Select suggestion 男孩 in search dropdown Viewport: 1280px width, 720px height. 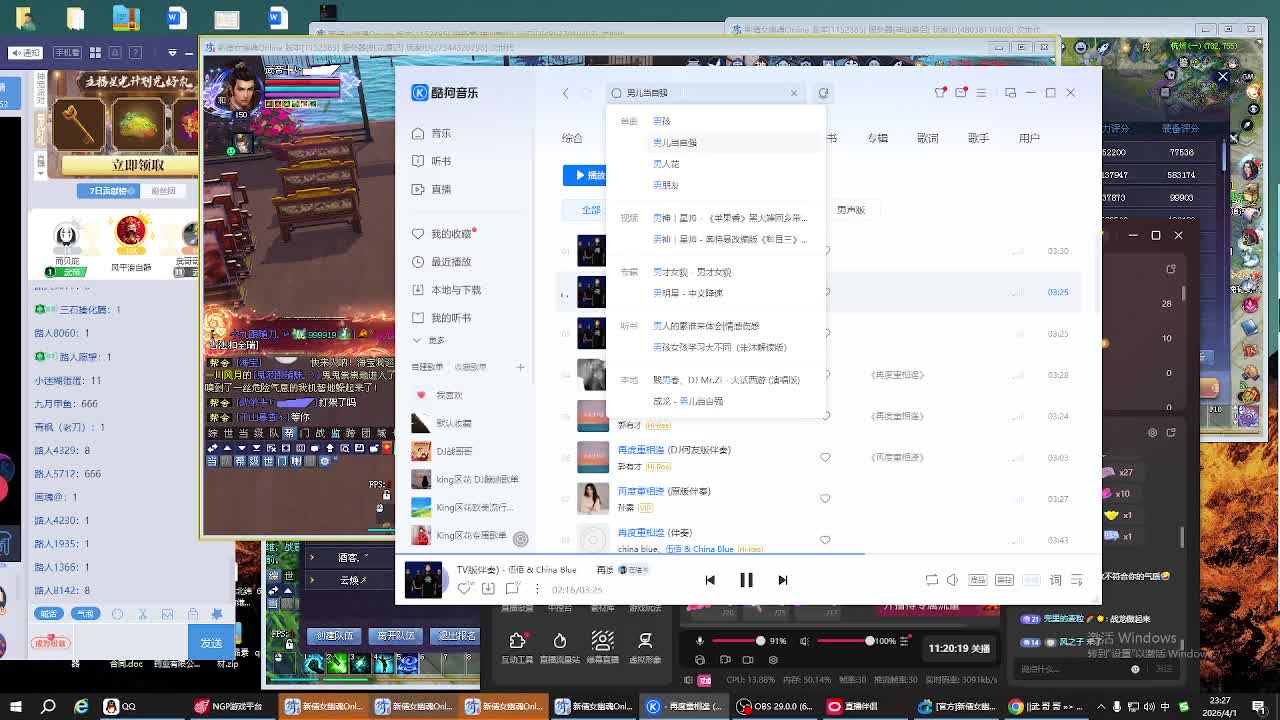point(662,121)
